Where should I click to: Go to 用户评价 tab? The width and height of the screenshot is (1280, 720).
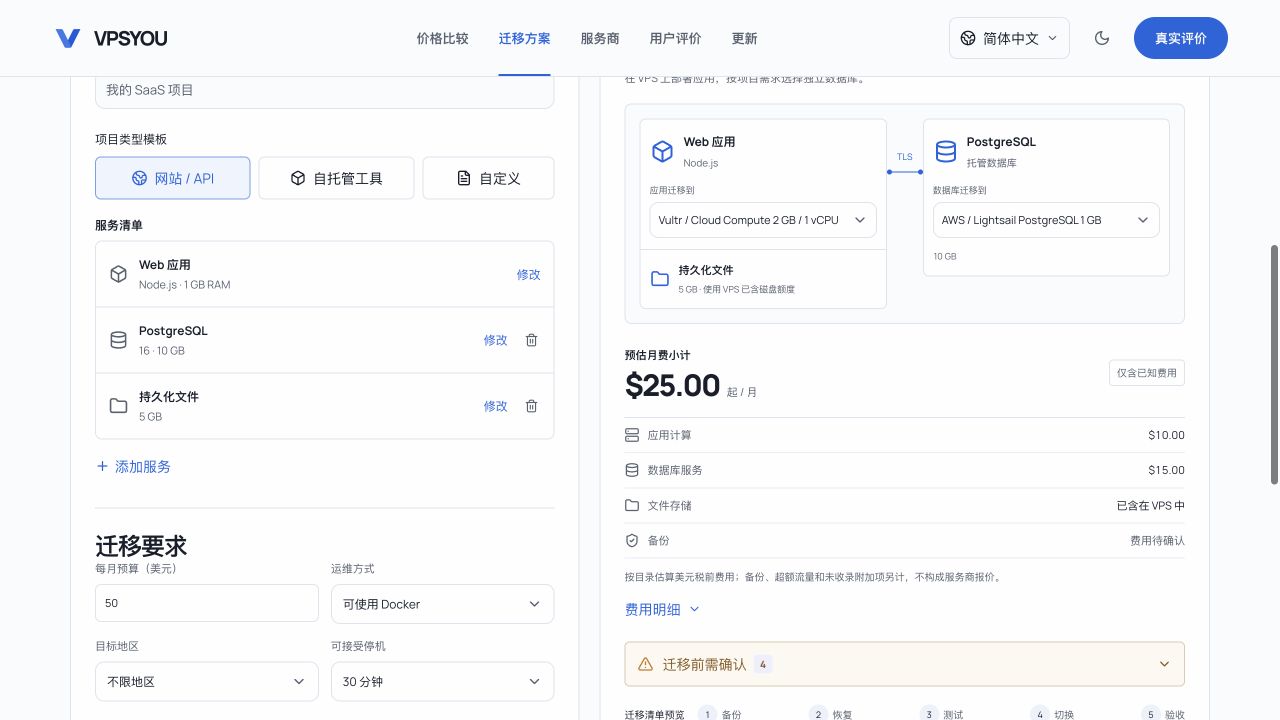pyautogui.click(x=675, y=38)
